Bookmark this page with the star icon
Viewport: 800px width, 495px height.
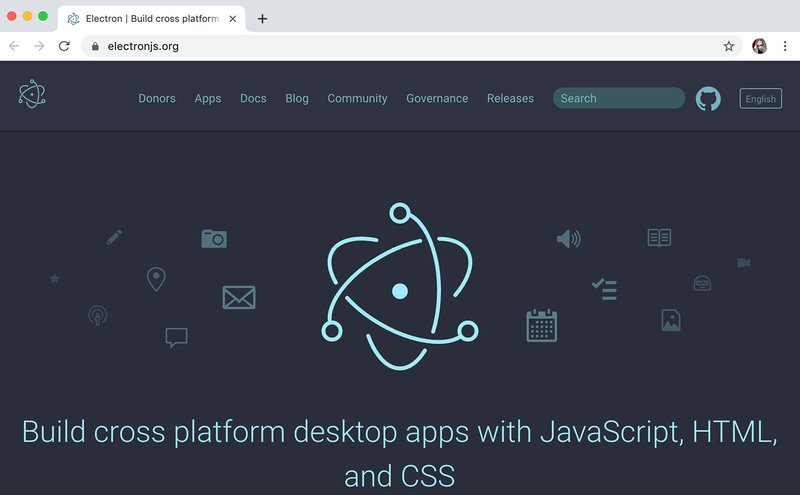[x=729, y=46]
